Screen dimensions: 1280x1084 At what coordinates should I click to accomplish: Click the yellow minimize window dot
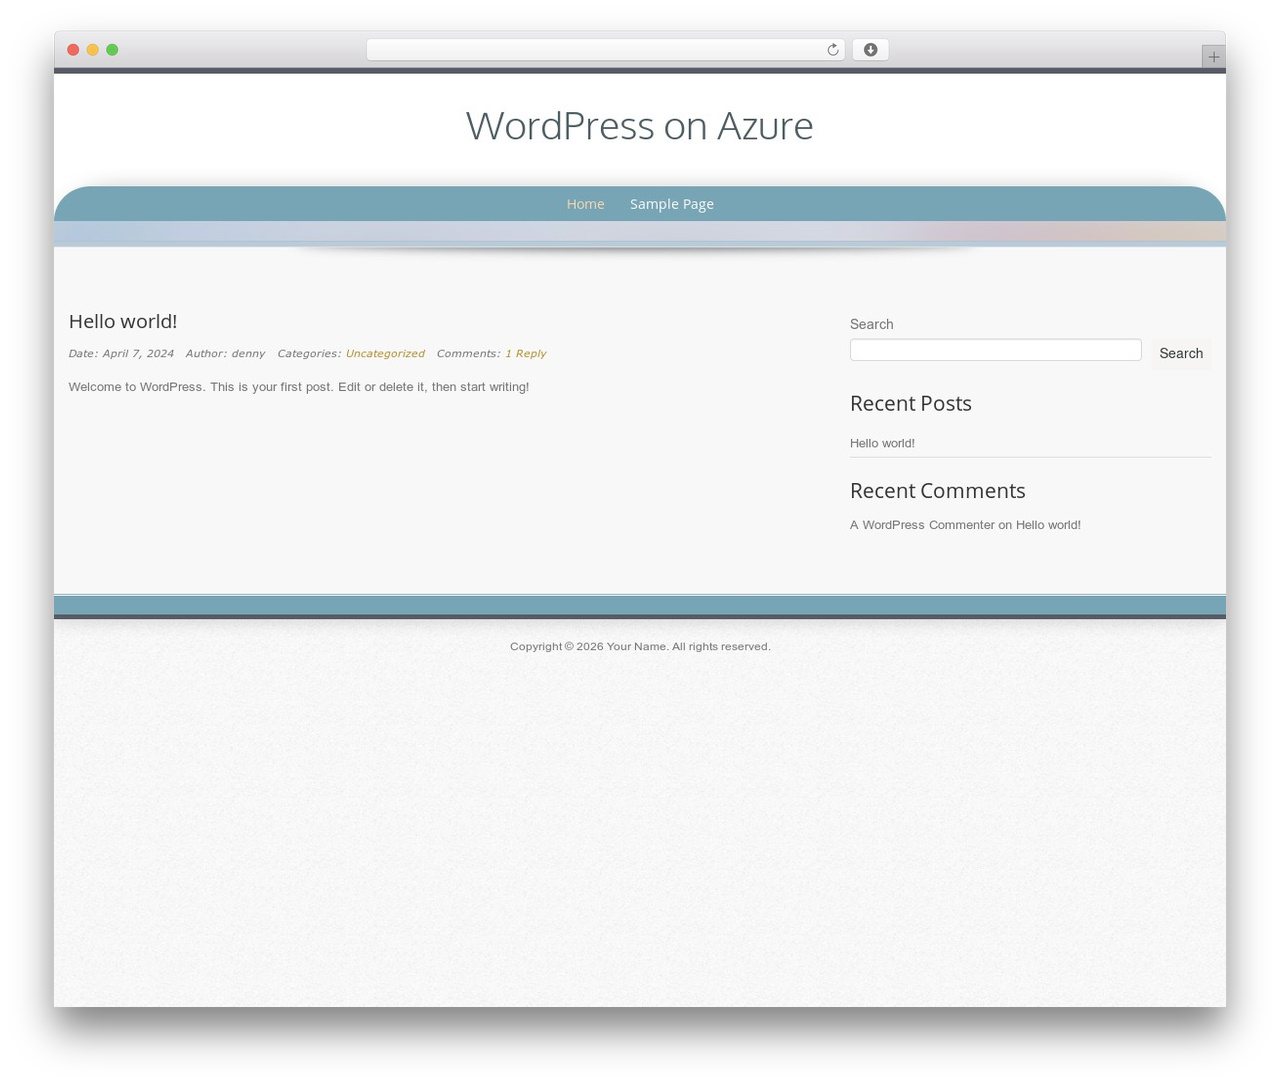click(92, 50)
